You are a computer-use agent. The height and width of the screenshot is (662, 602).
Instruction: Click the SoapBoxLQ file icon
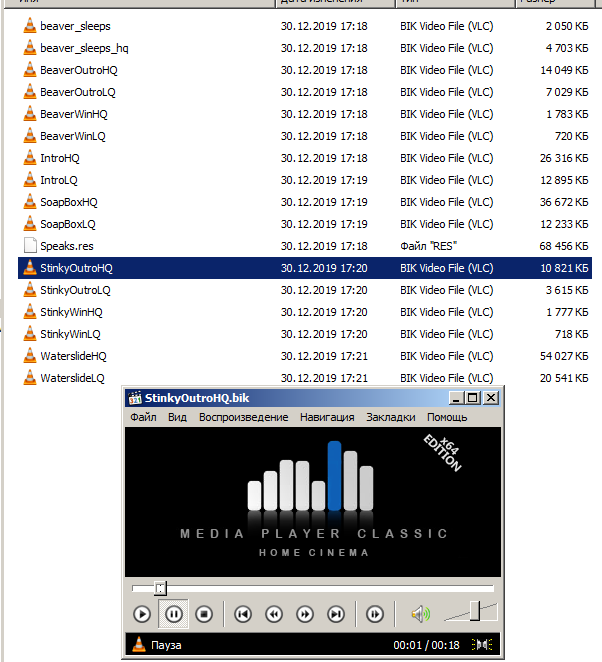point(30,223)
